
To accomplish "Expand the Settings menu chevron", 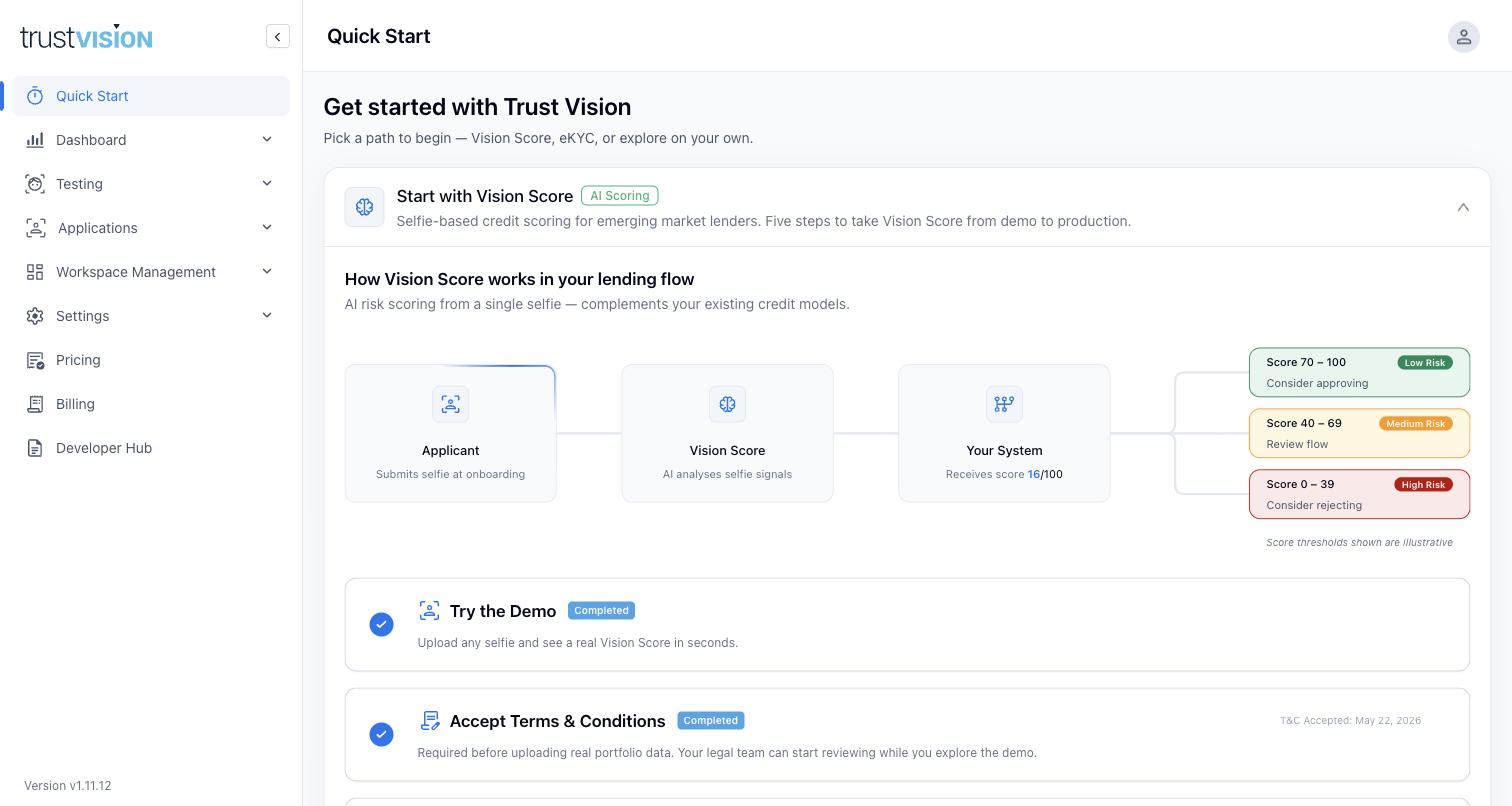I will click(x=267, y=316).
